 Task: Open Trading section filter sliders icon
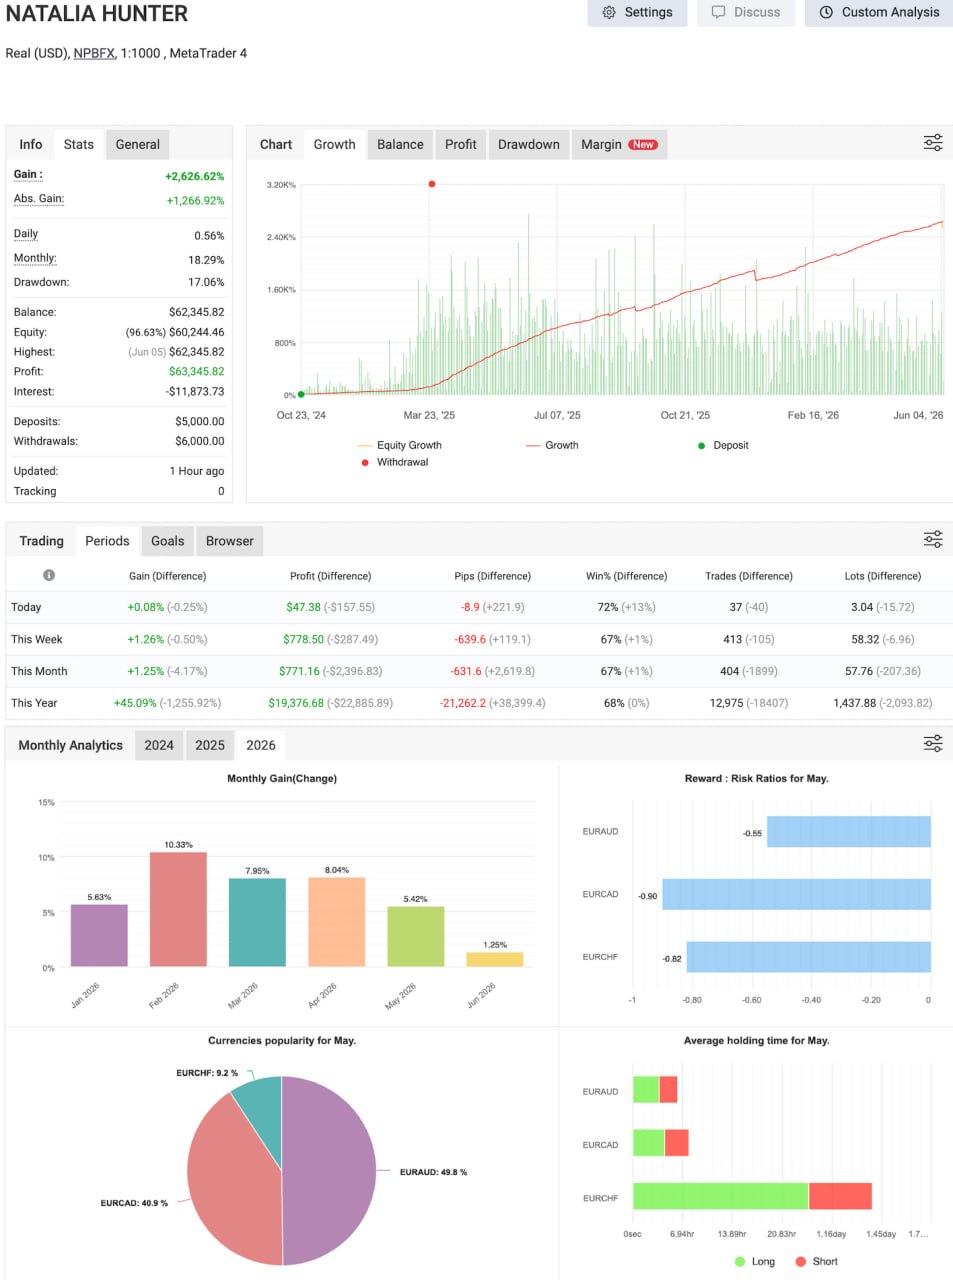[x=932, y=540]
